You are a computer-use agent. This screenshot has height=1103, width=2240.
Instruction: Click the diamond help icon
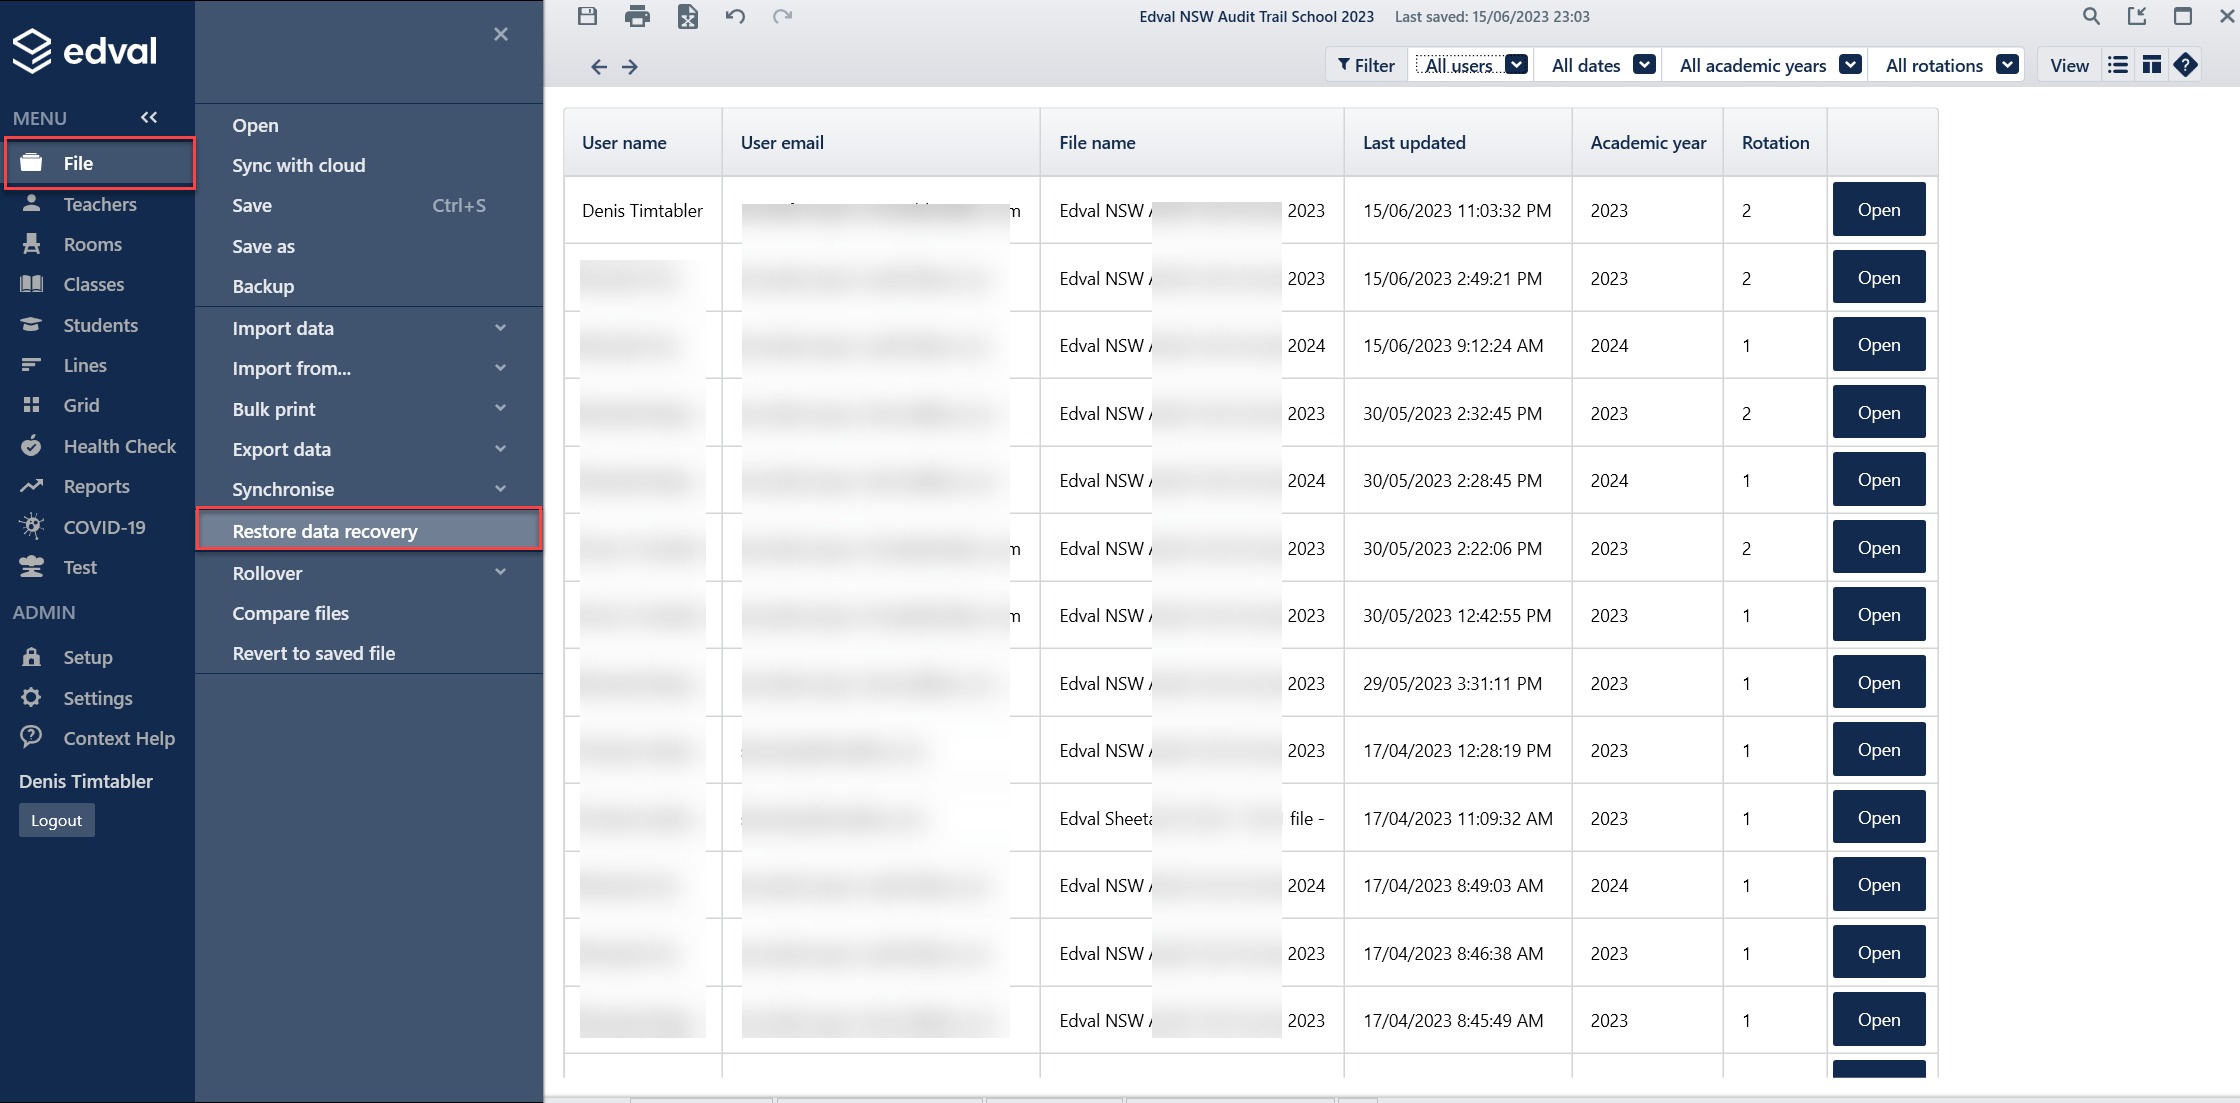[2186, 65]
